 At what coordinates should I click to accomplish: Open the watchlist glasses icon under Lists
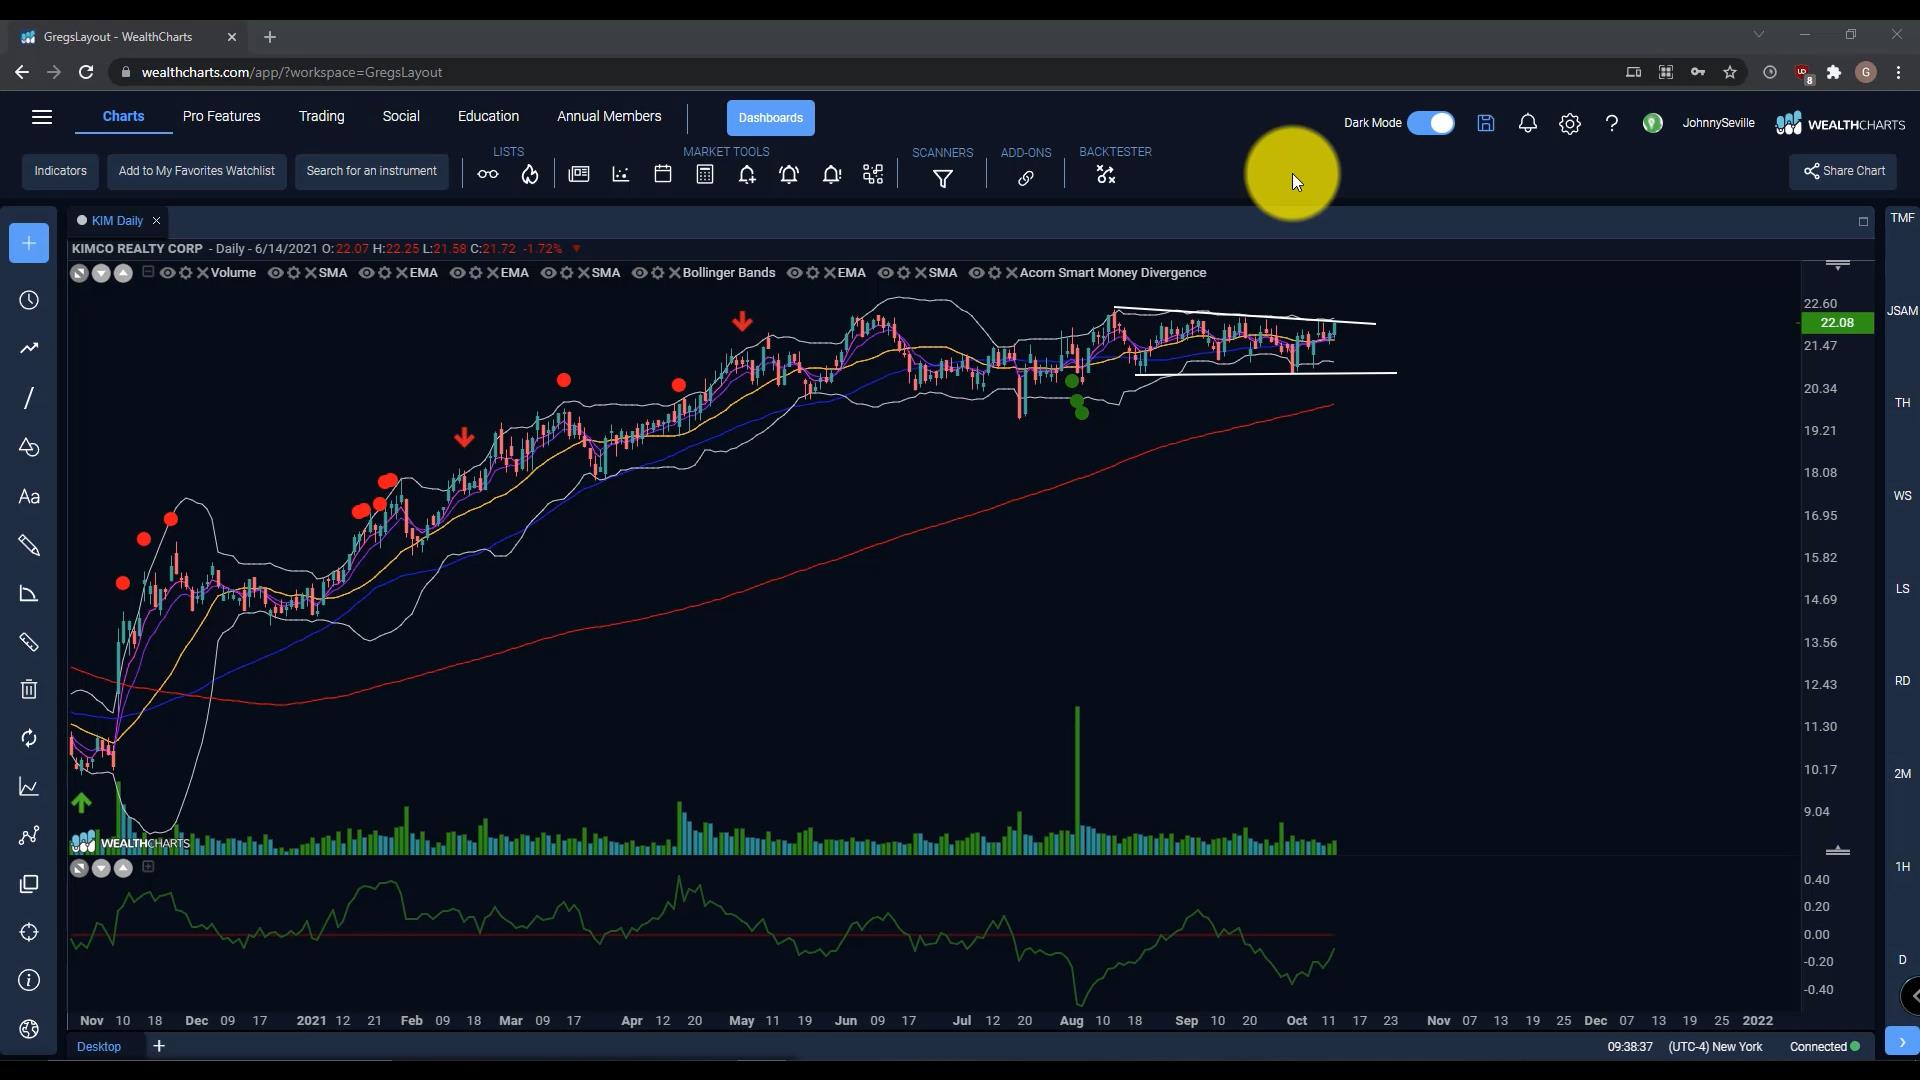(x=487, y=175)
